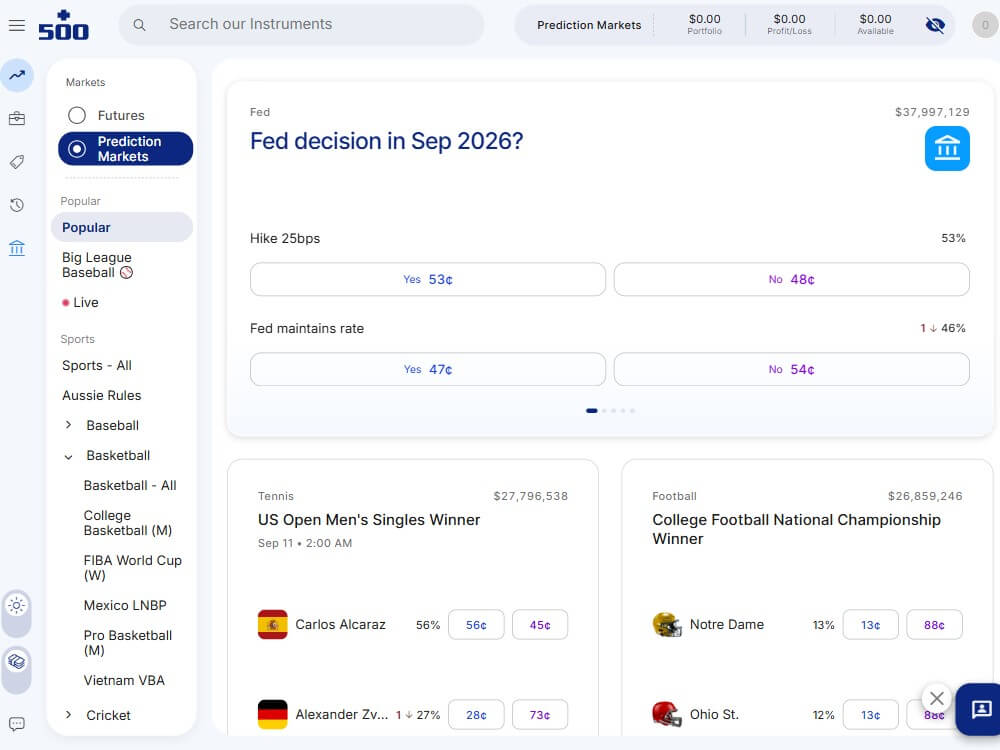
Task: Select Pro Basketball (M)
Action: point(128,643)
